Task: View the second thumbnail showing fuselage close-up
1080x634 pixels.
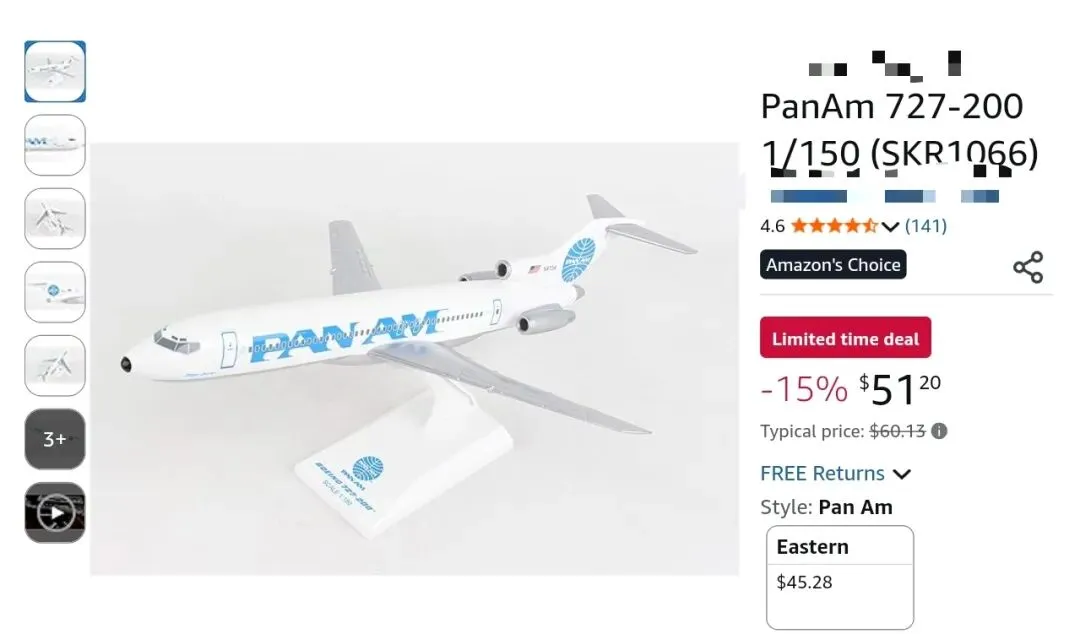Action: coord(55,145)
